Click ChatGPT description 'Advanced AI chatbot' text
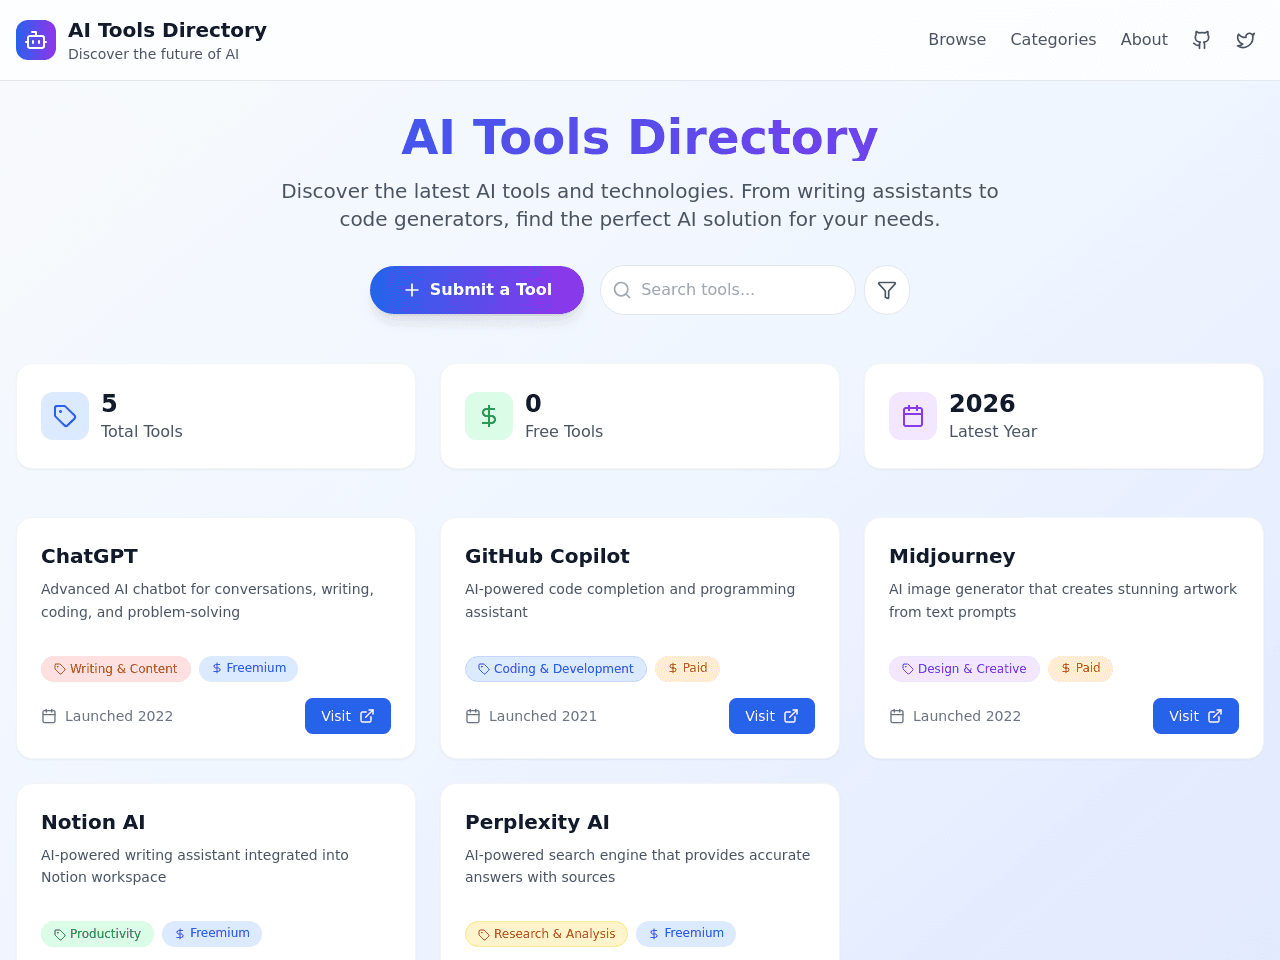The image size is (1280, 960). 207,600
